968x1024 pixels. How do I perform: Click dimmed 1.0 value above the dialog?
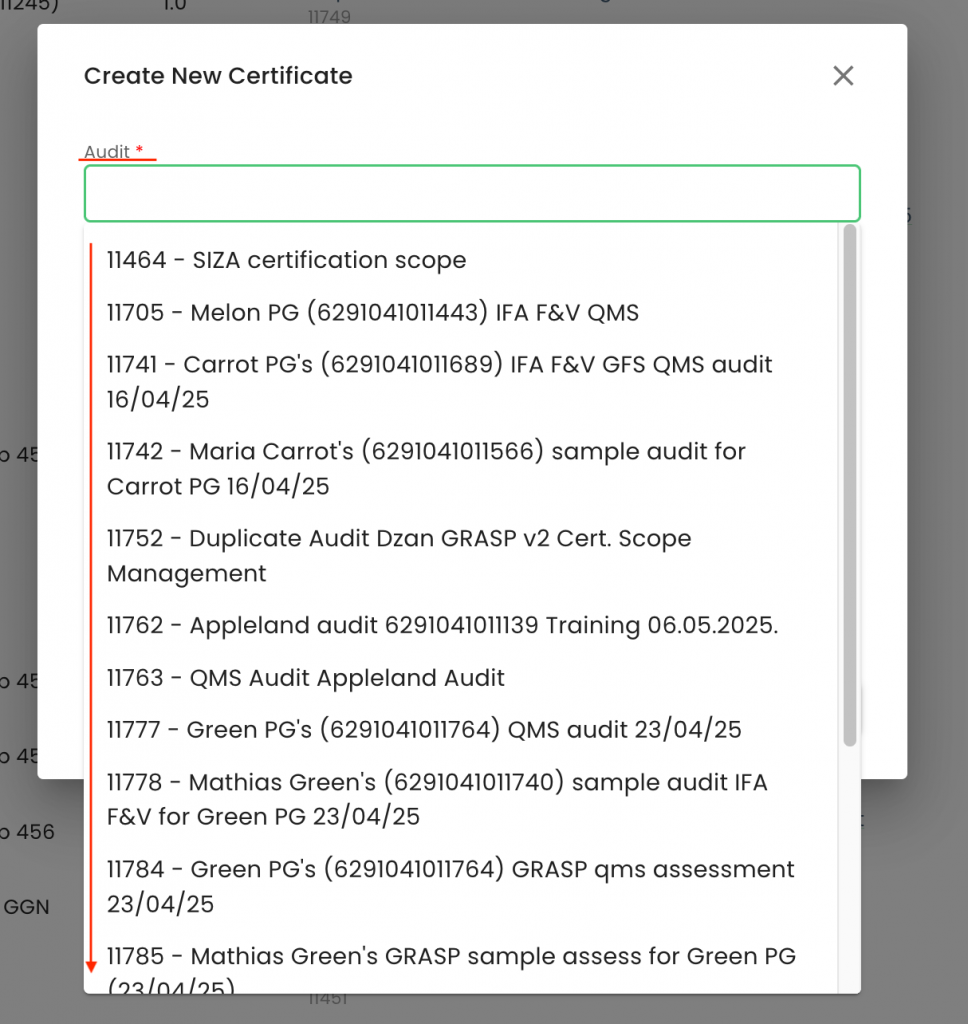174,6
